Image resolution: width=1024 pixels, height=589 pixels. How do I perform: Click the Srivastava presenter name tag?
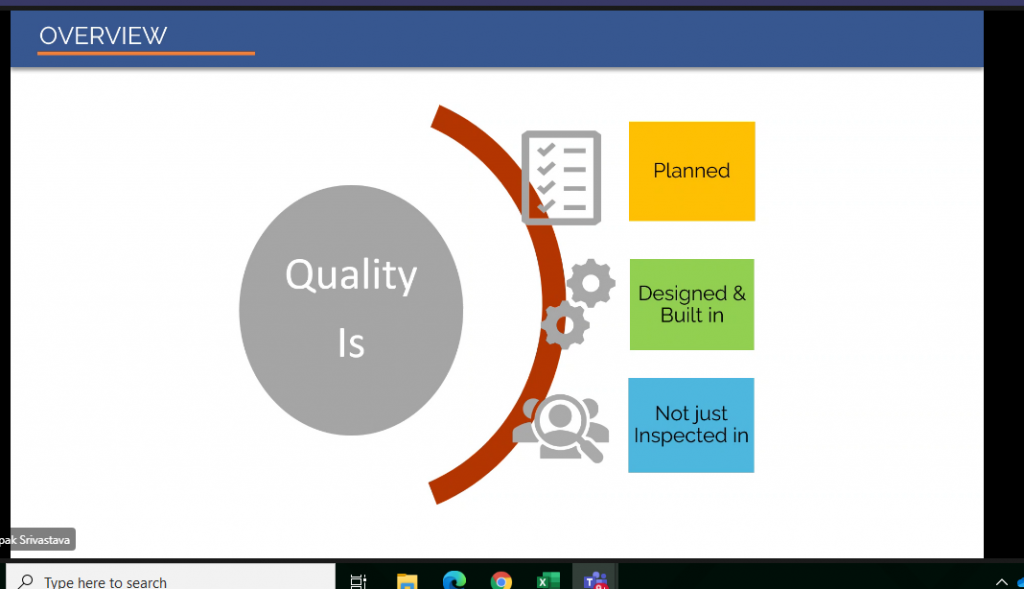click(37, 539)
